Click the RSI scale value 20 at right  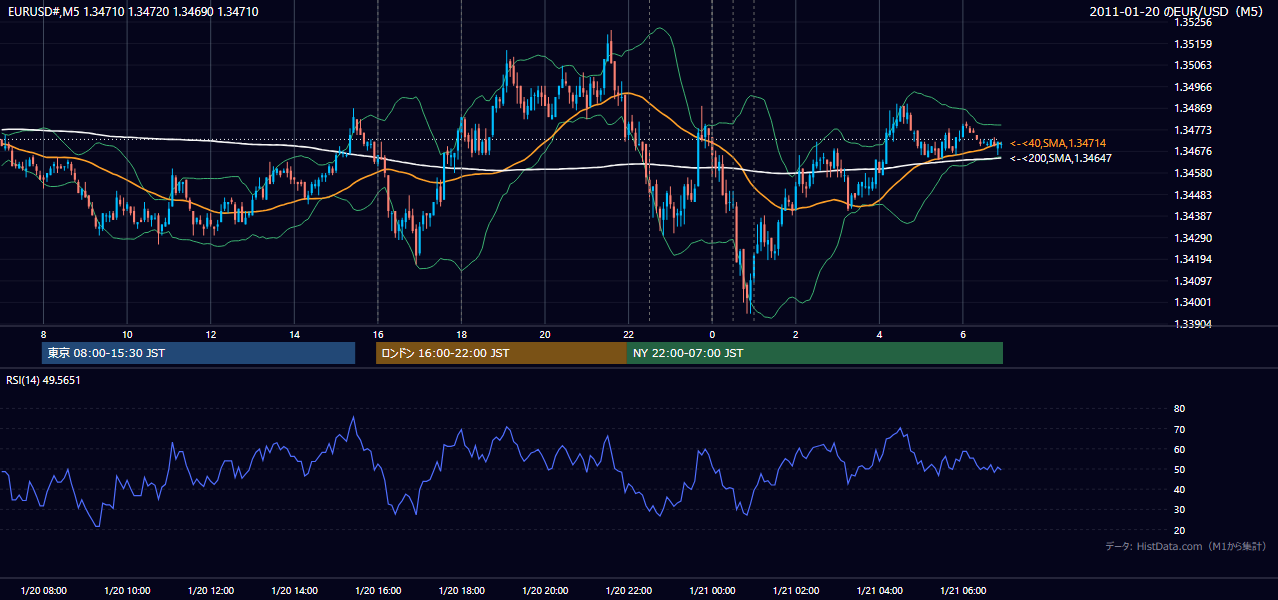click(1179, 530)
